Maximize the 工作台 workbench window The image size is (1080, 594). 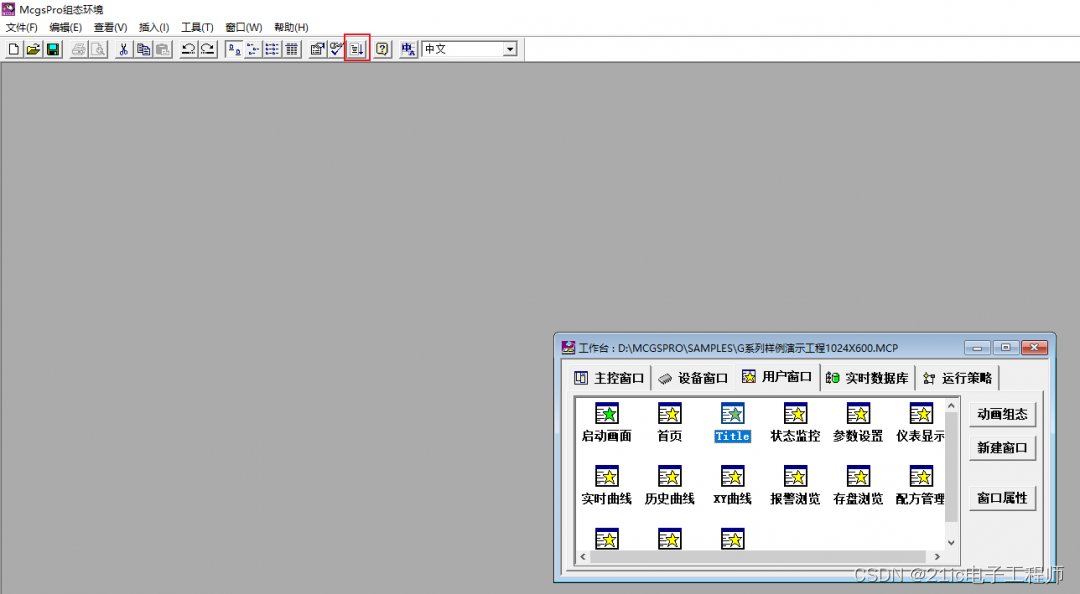[x=1006, y=347]
